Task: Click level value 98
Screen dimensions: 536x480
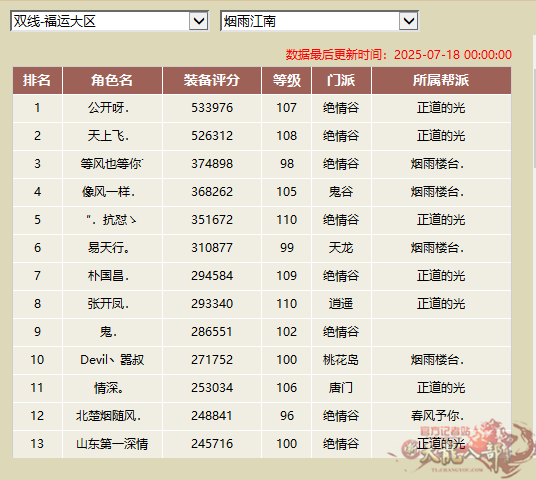Action: click(x=287, y=164)
